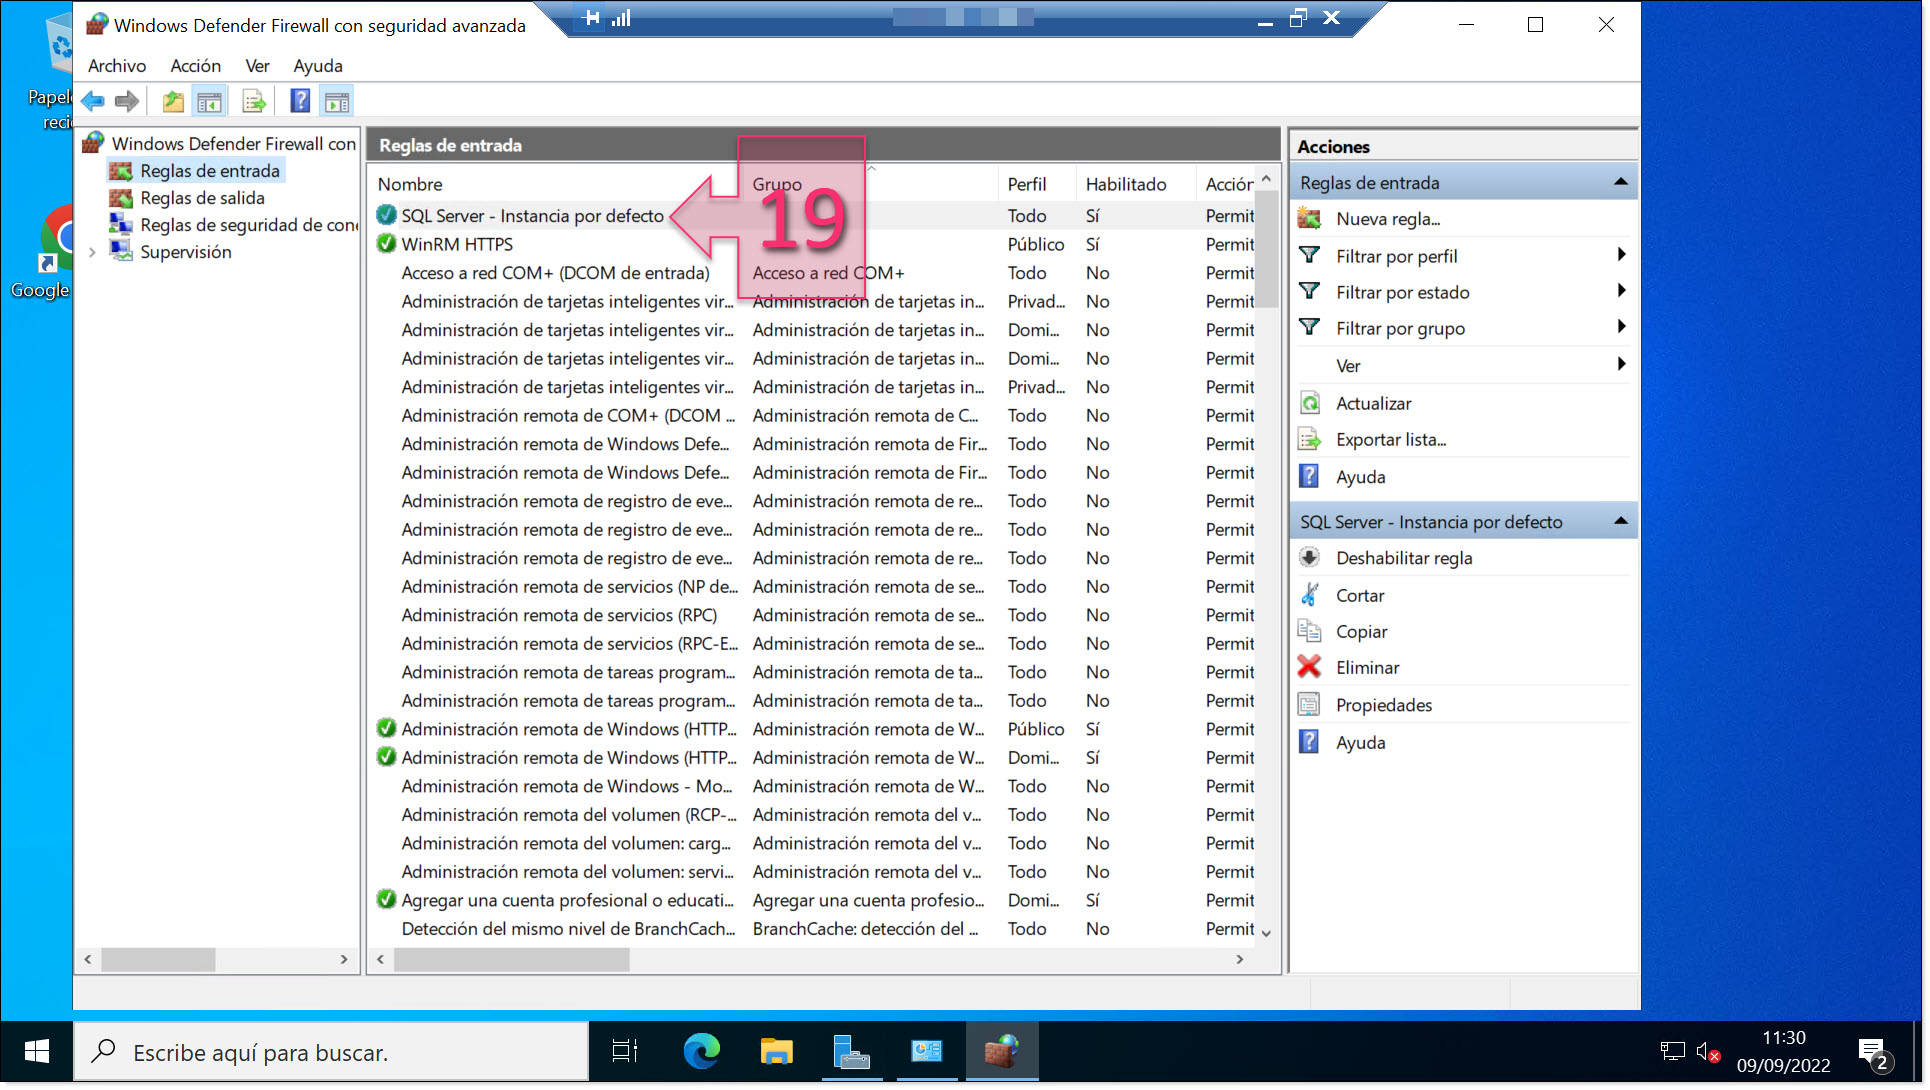Screen dimensions: 1930x1090
Task: Click the Exportar lista icon in Acciones
Action: tap(1309, 440)
